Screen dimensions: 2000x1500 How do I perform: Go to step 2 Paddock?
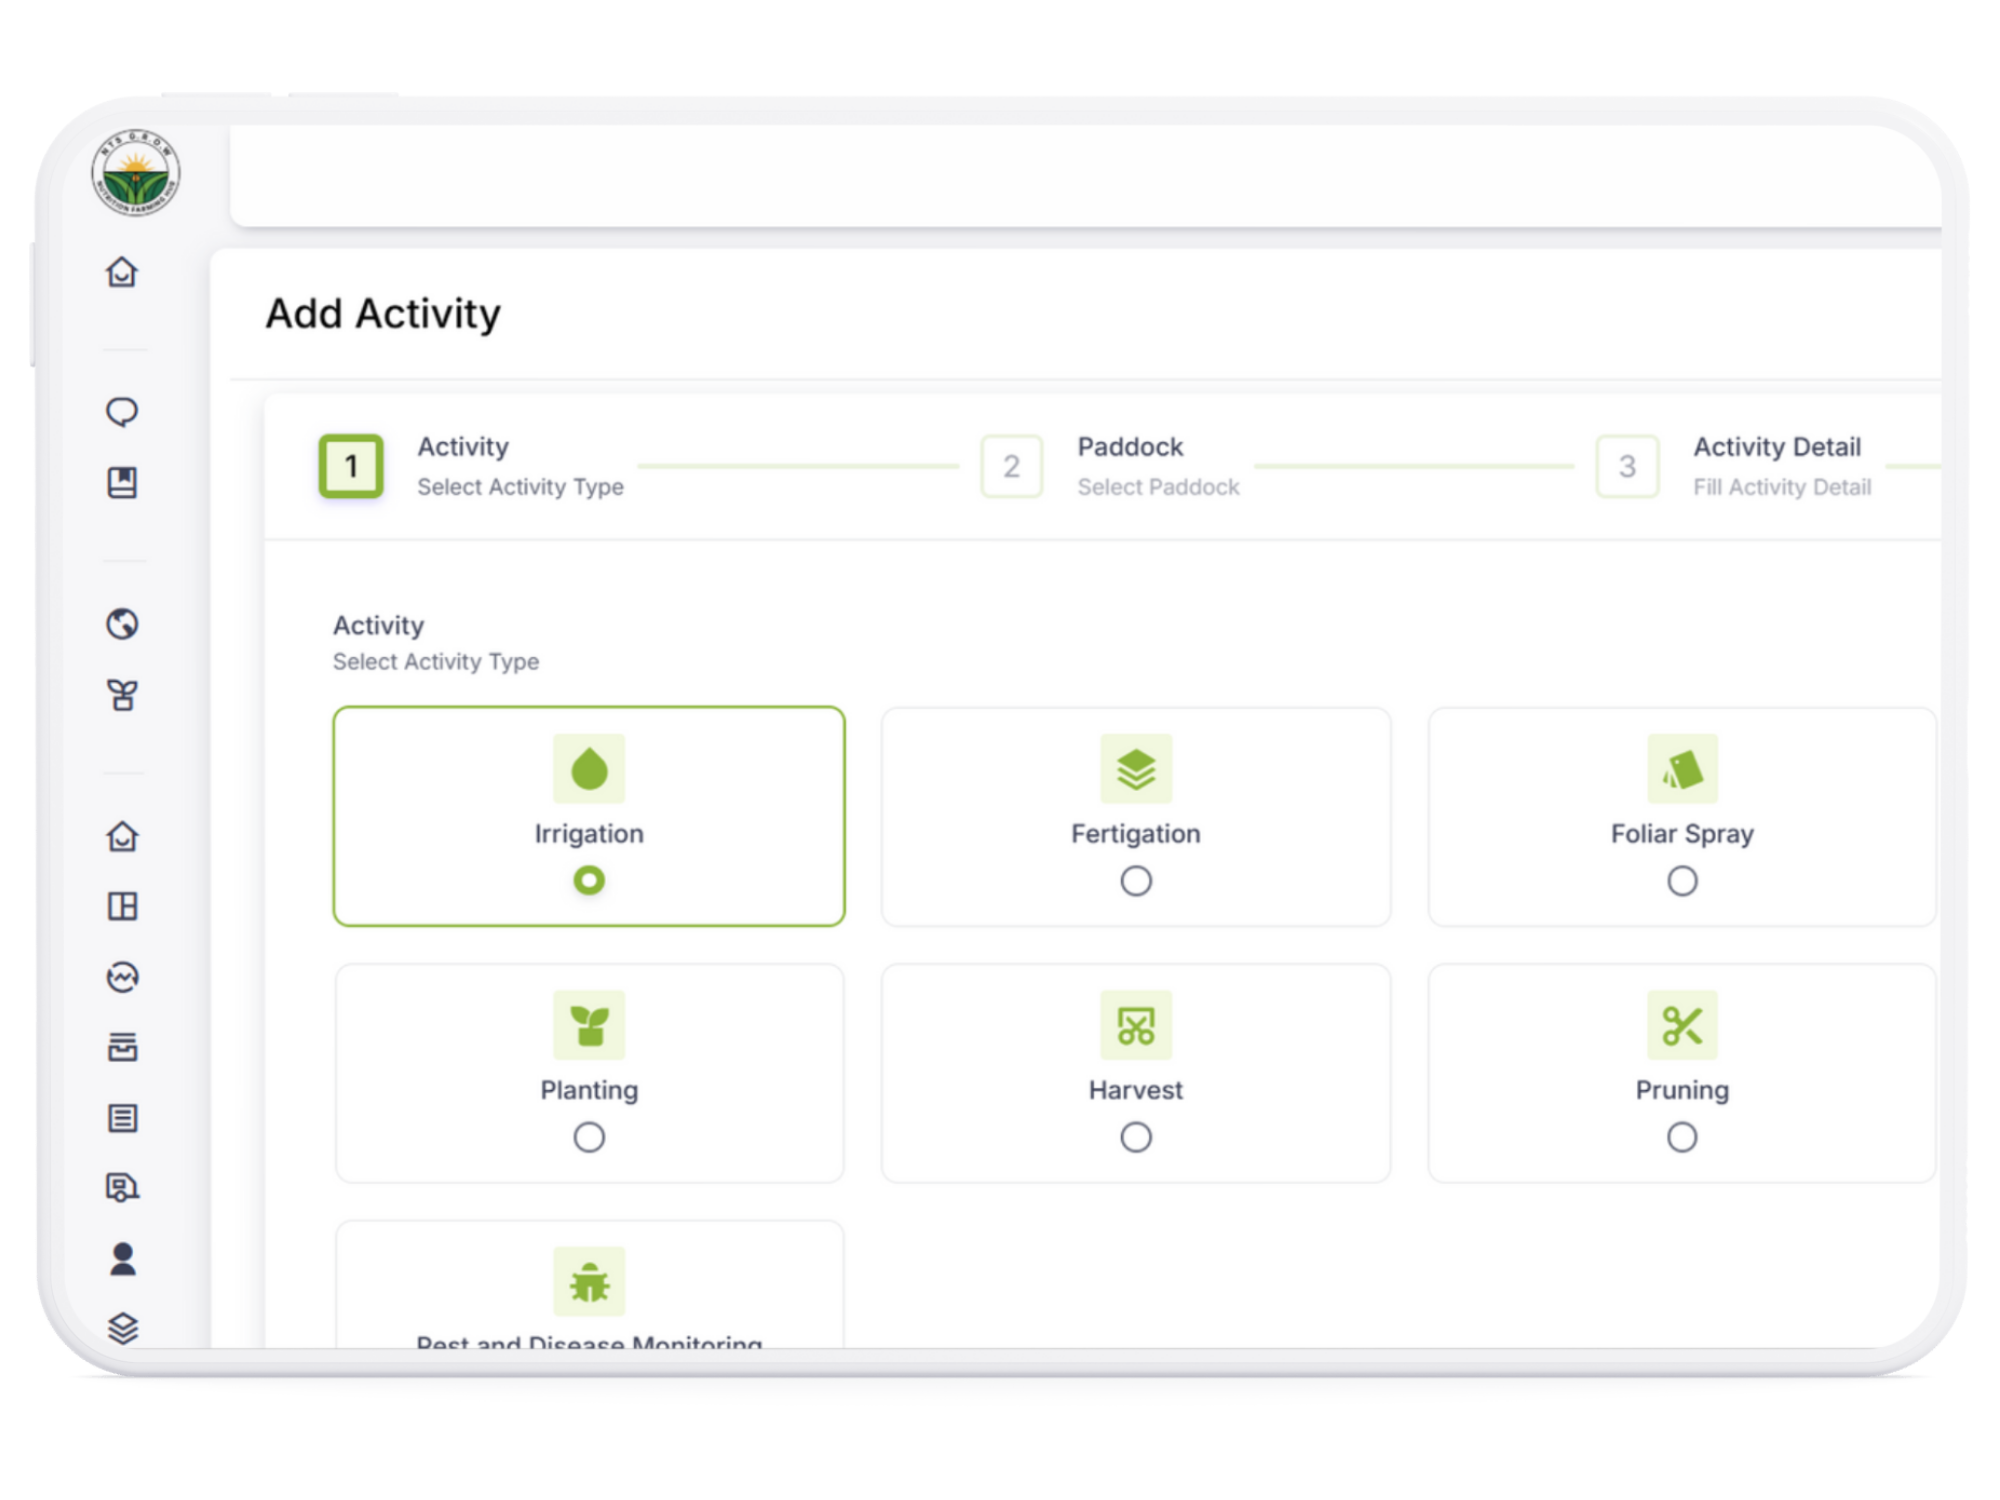[x=1011, y=466]
